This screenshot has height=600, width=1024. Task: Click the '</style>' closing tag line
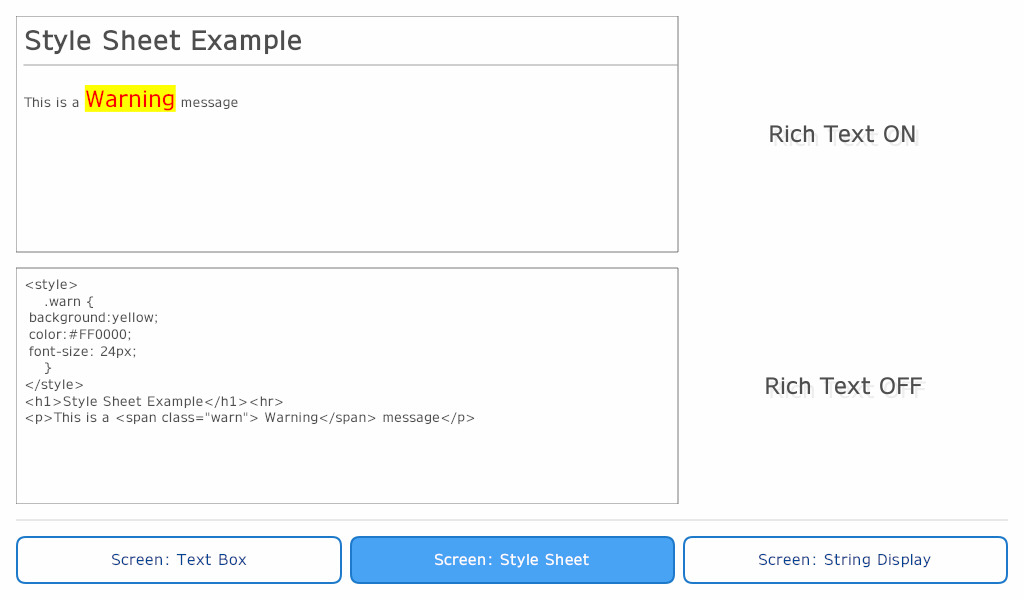point(54,385)
